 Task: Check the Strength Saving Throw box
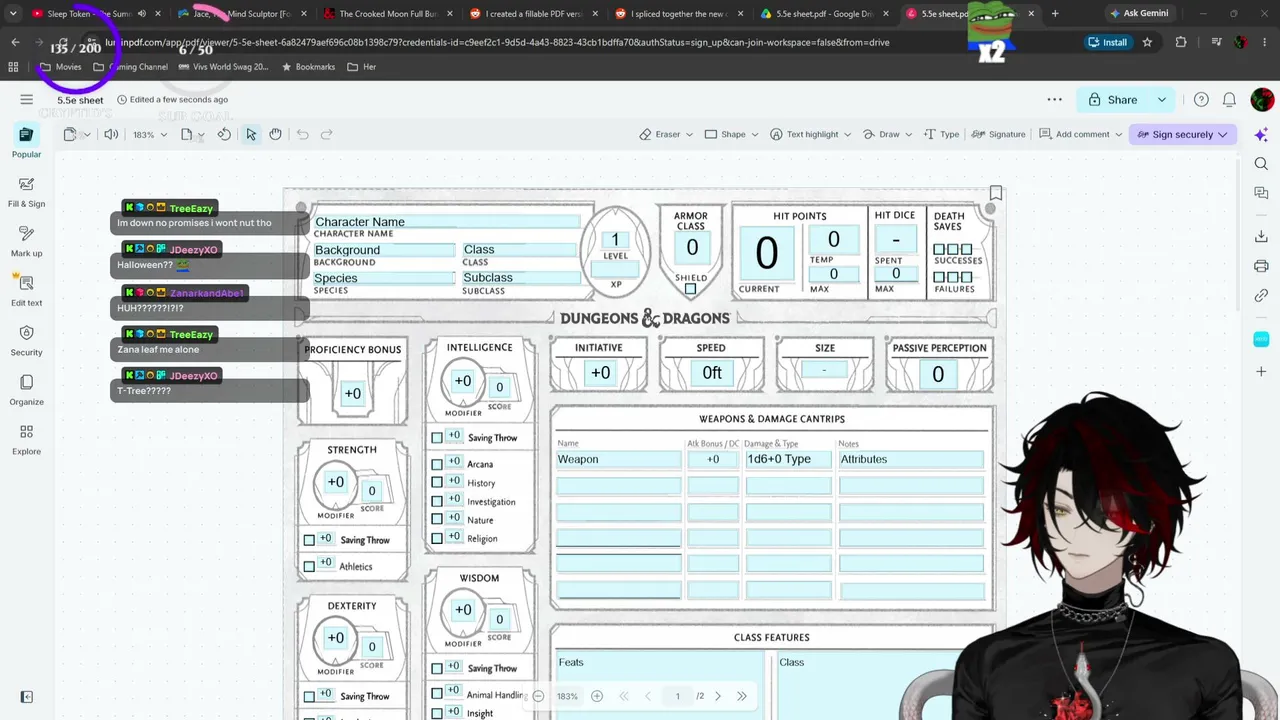(x=309, y=540)
